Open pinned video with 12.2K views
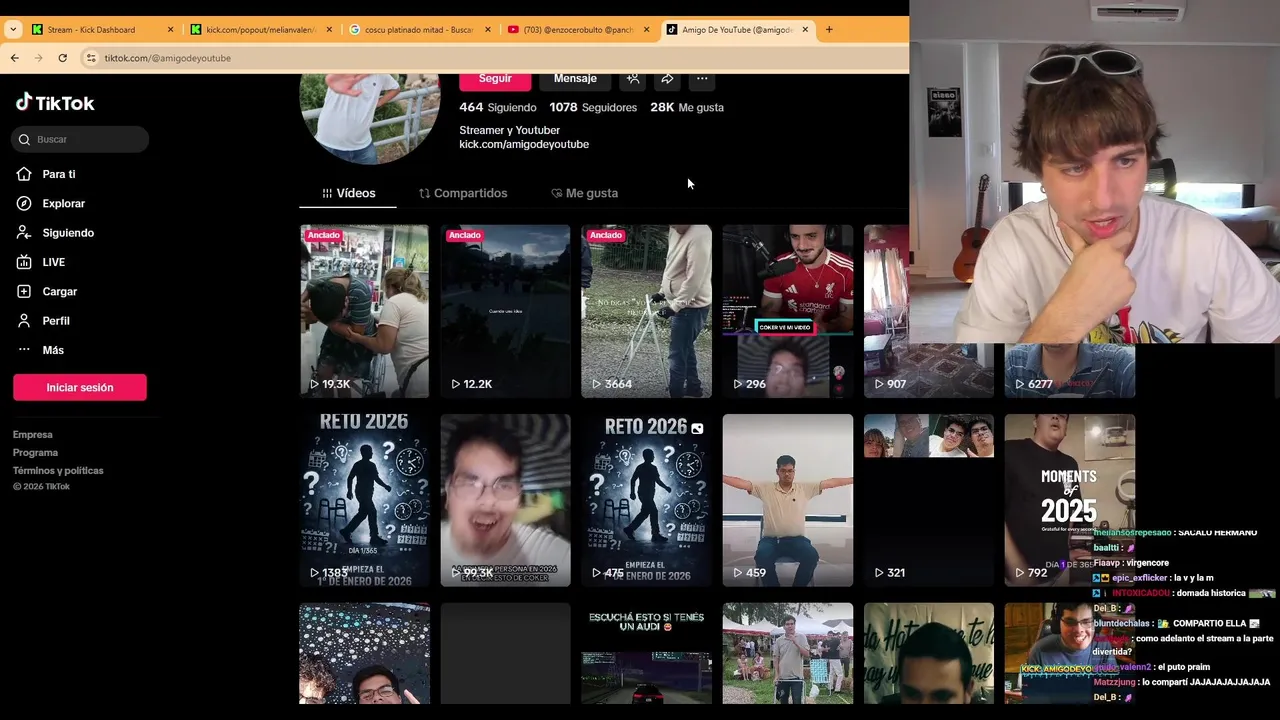1280x720 pixels. (x=506, y=311)
